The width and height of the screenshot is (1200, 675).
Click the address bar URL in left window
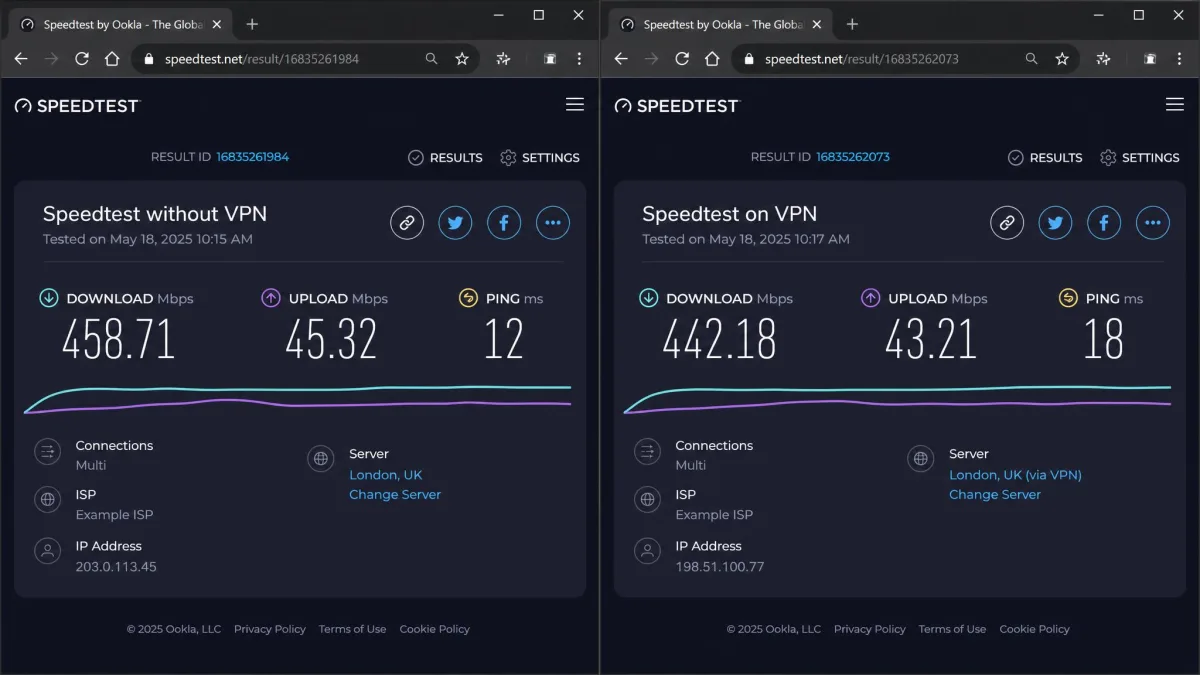tap(262, 59)
